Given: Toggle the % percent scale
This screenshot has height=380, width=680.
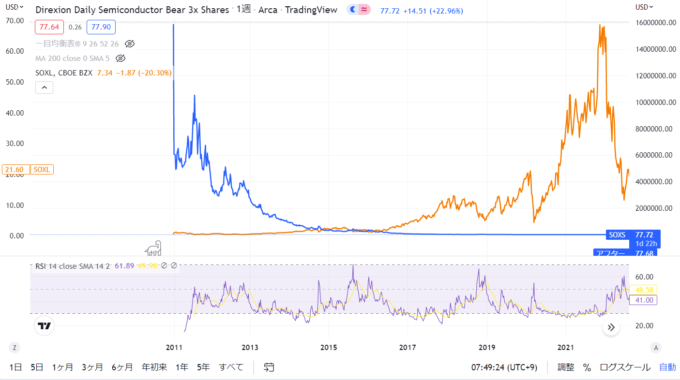Looking at the screenshot, I should coord(587,367).
